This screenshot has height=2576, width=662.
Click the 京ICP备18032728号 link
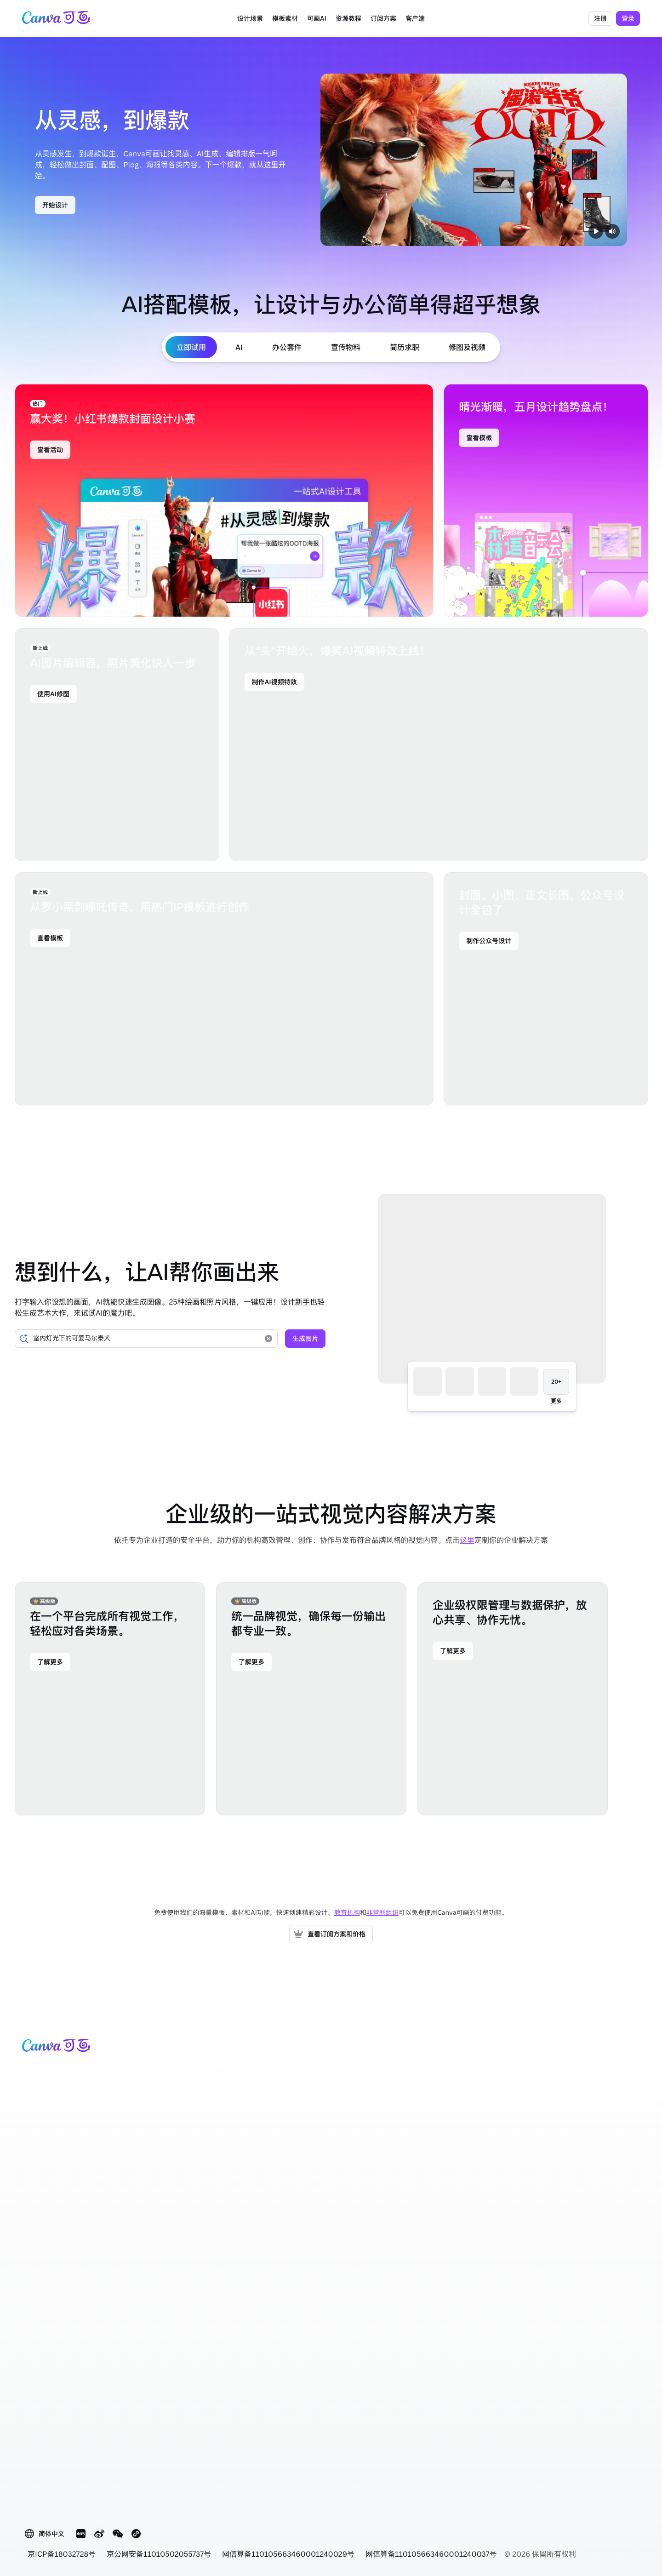click(61, 2553)
